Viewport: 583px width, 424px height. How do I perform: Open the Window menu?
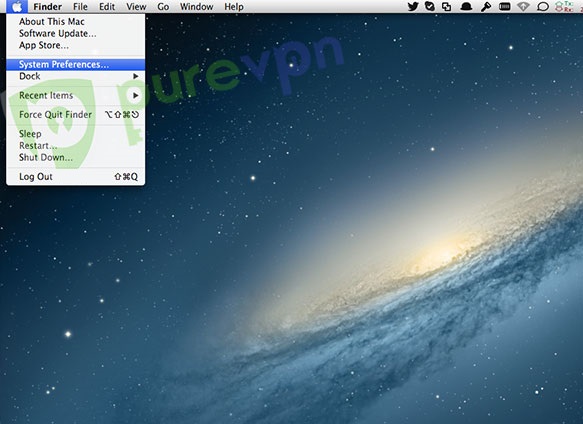pyautogui.click(x=196, y=7)
